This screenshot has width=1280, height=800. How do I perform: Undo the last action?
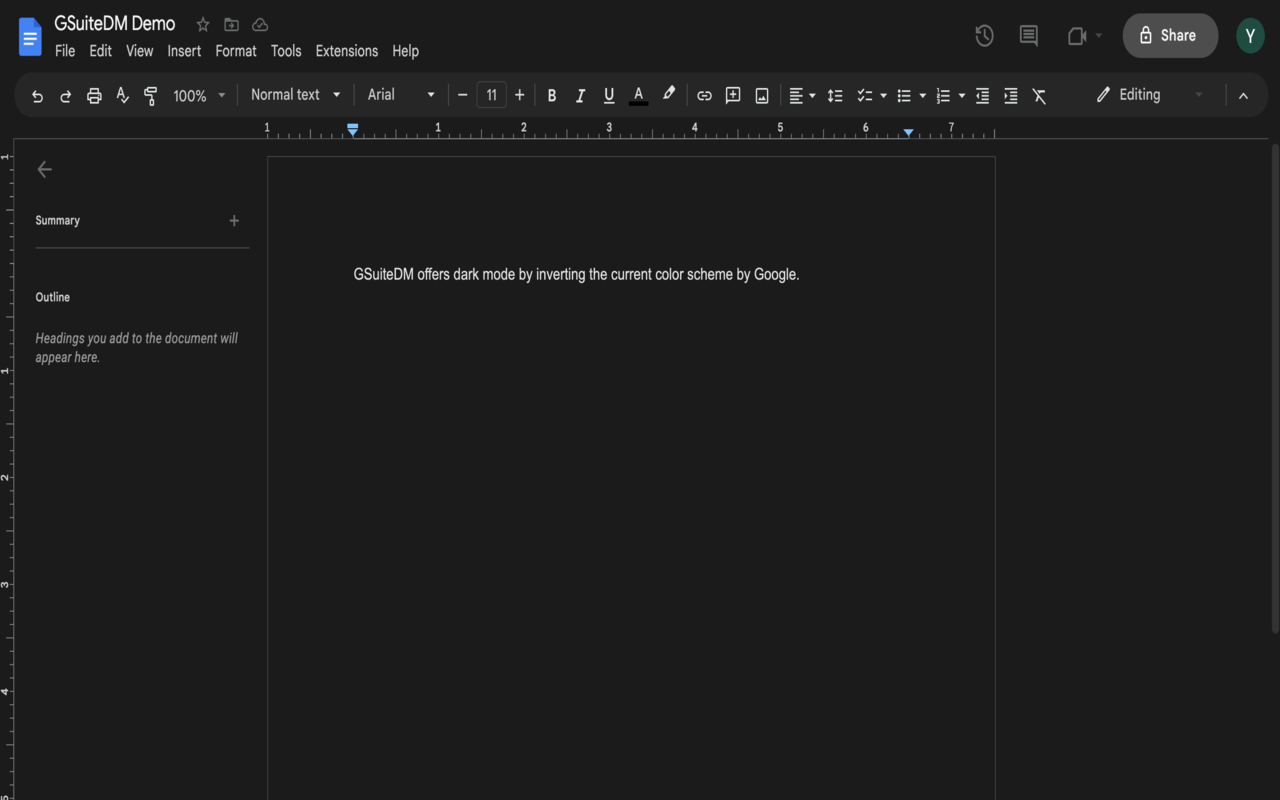(x=37, y=94)
